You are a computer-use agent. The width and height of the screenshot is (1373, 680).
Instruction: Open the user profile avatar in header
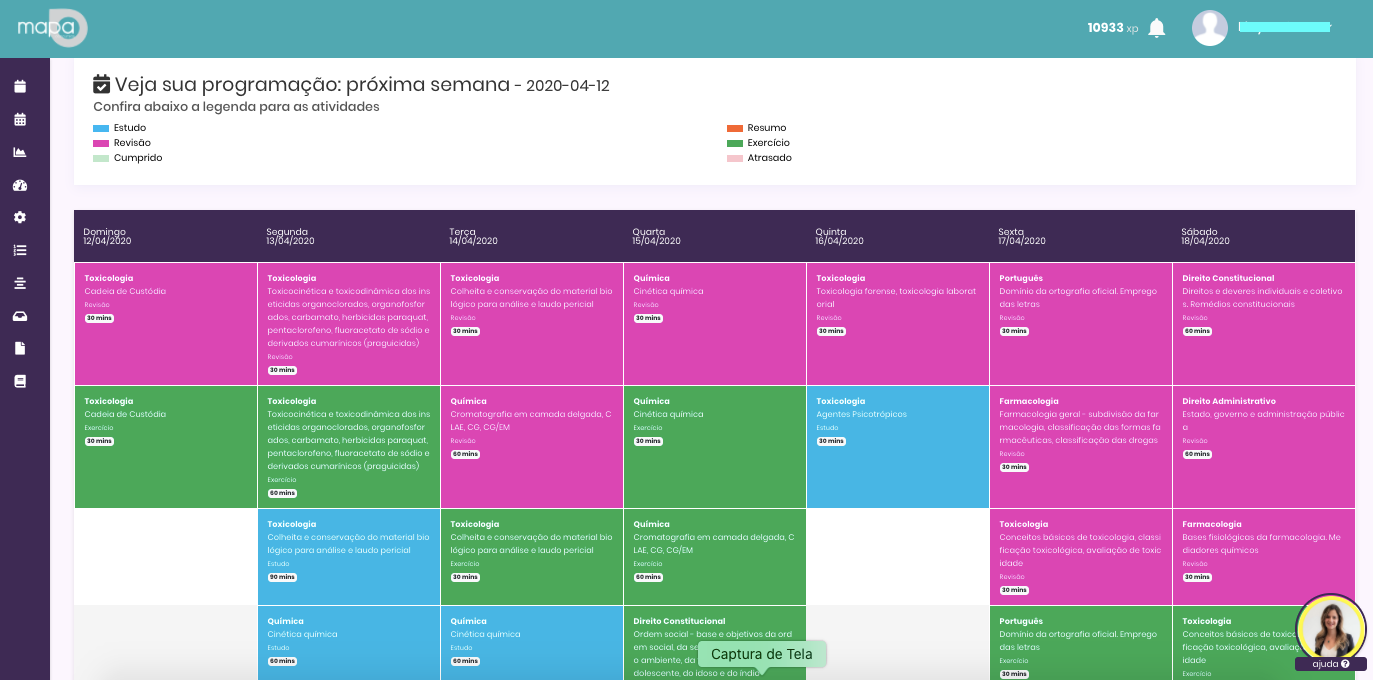tap(1209, 28)
